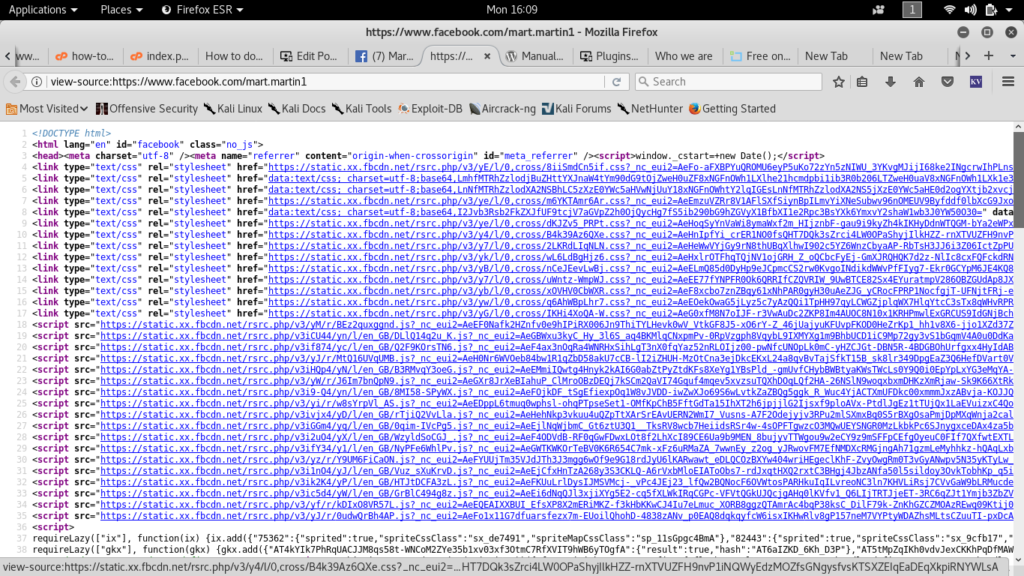Viewport: 1024px width, 576px height.
Task: Switch to the Edit Po... tab
Action: [309, 56]
